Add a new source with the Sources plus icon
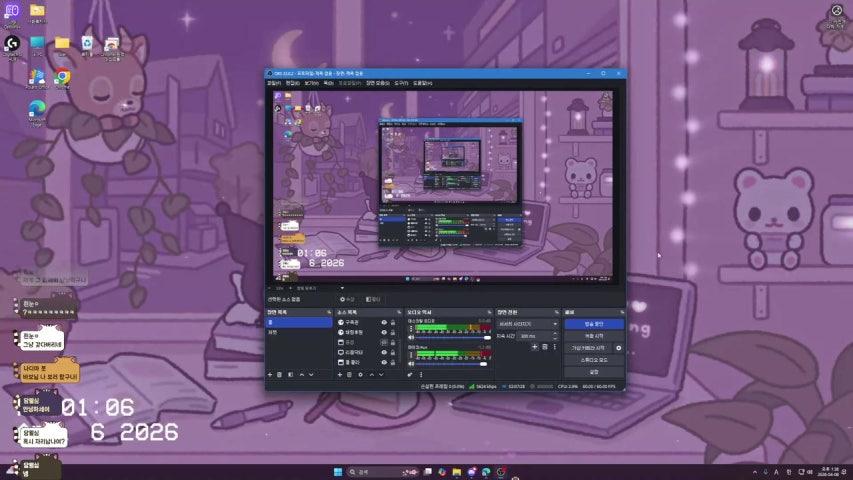This screenshot has height=480, width=853. tap(339, 374)
